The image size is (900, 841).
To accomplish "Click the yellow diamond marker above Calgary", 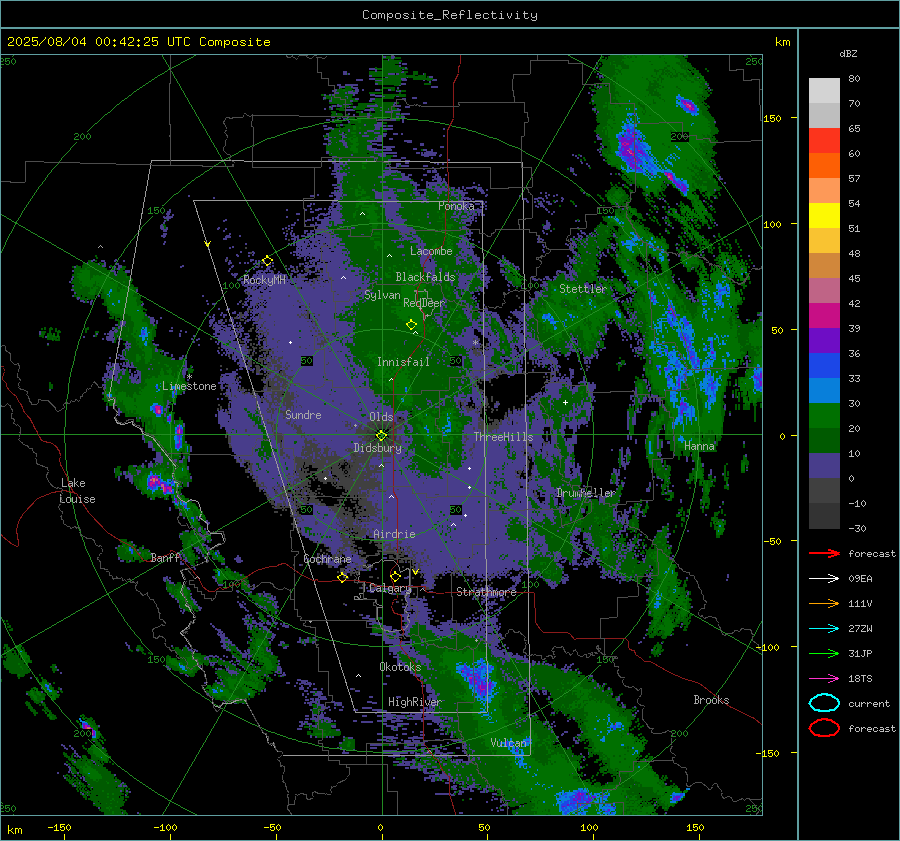I will pyautogui.click(x=395, y=576).
